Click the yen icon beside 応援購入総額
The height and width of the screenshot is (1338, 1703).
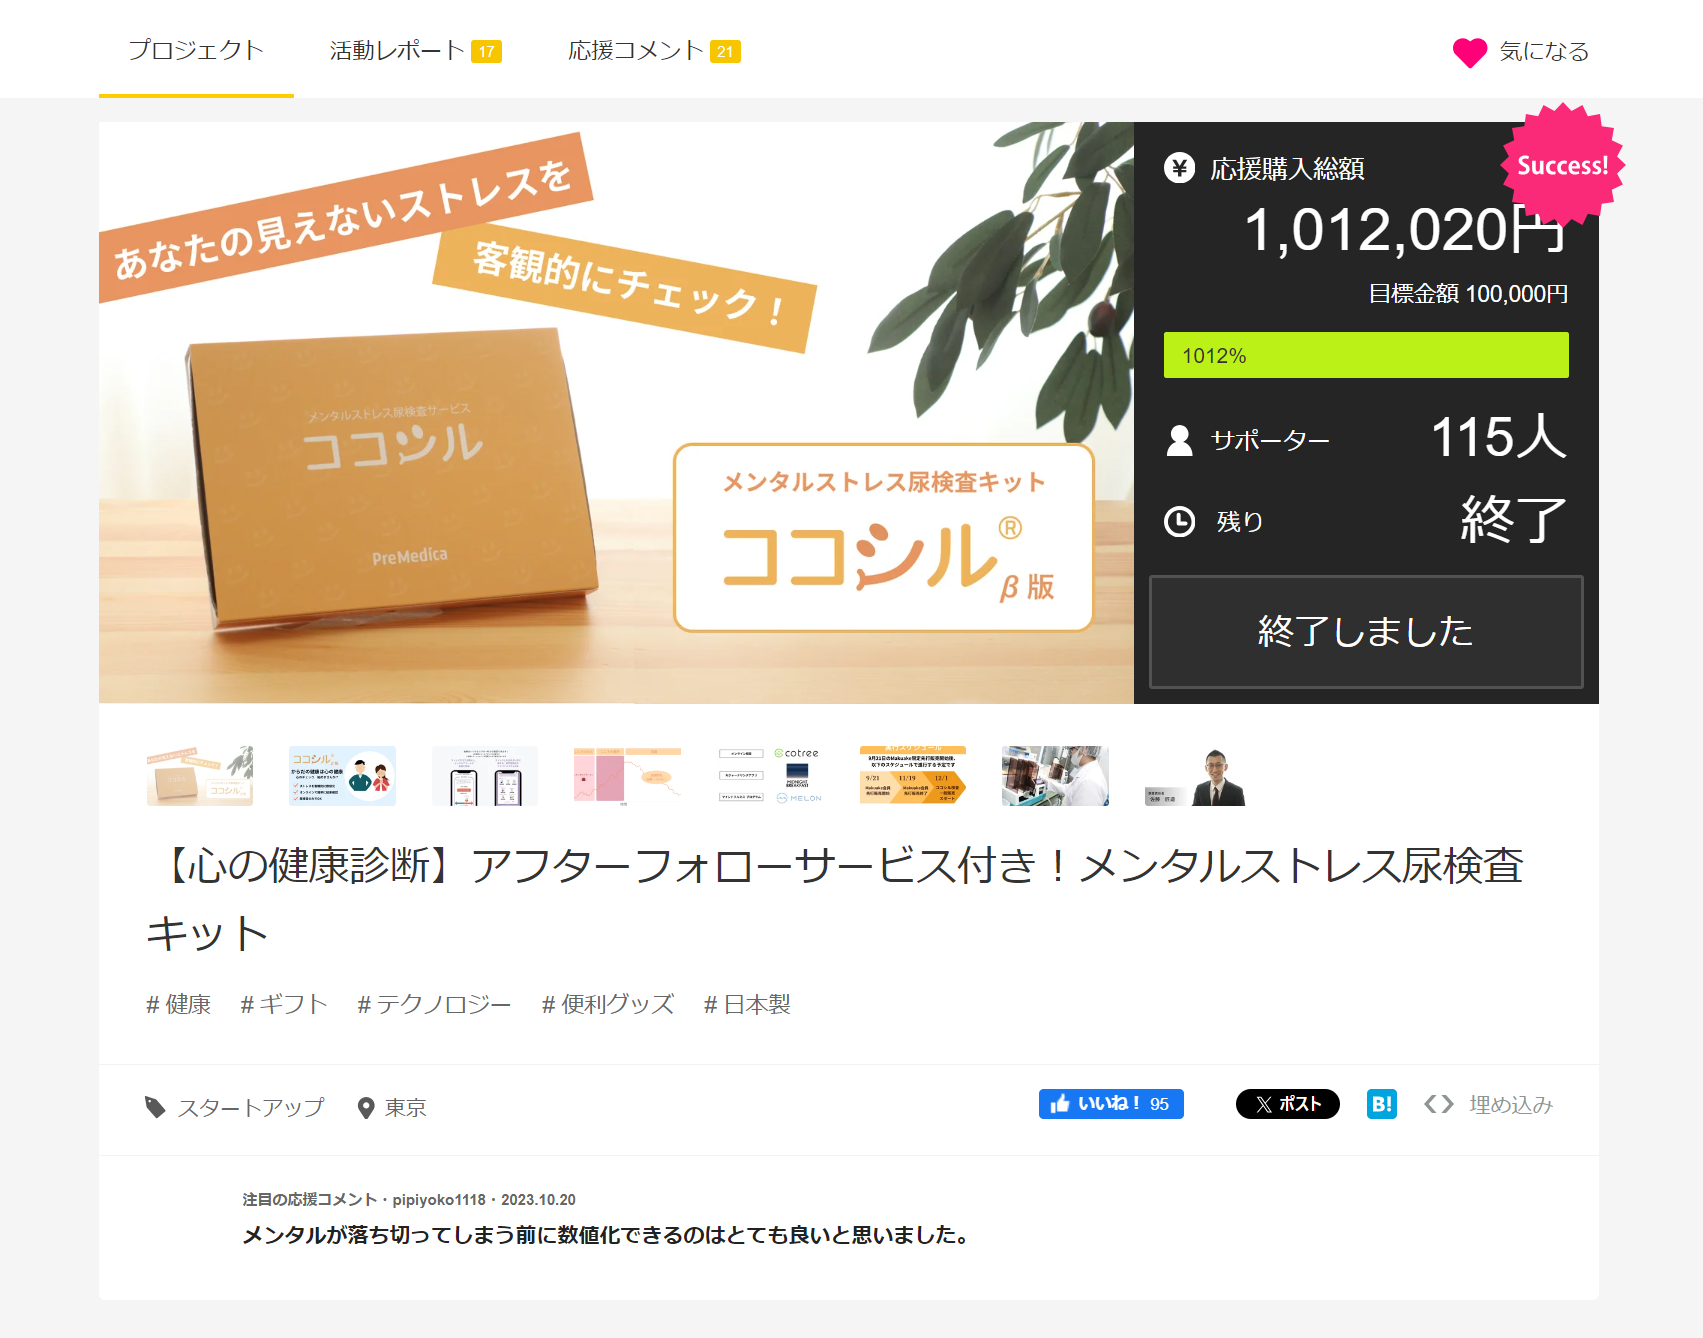(x=1180, y=168)
